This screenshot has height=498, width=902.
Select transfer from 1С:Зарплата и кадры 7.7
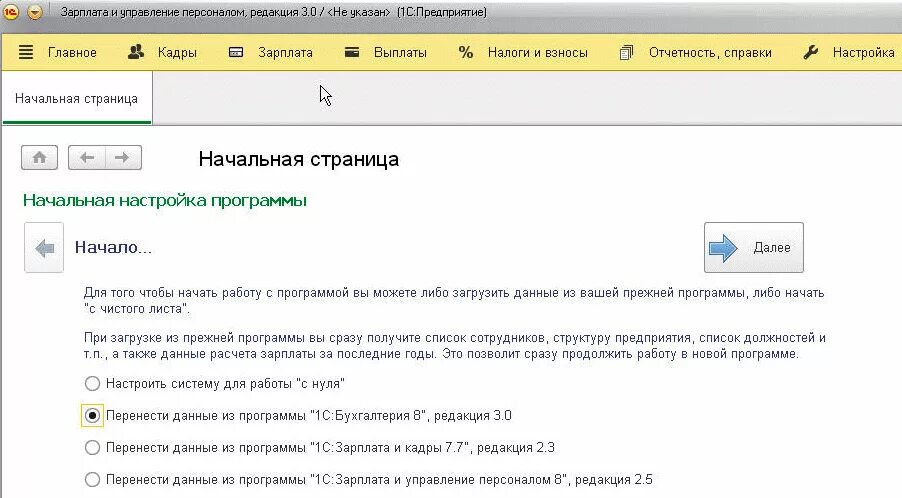(319, 447)
